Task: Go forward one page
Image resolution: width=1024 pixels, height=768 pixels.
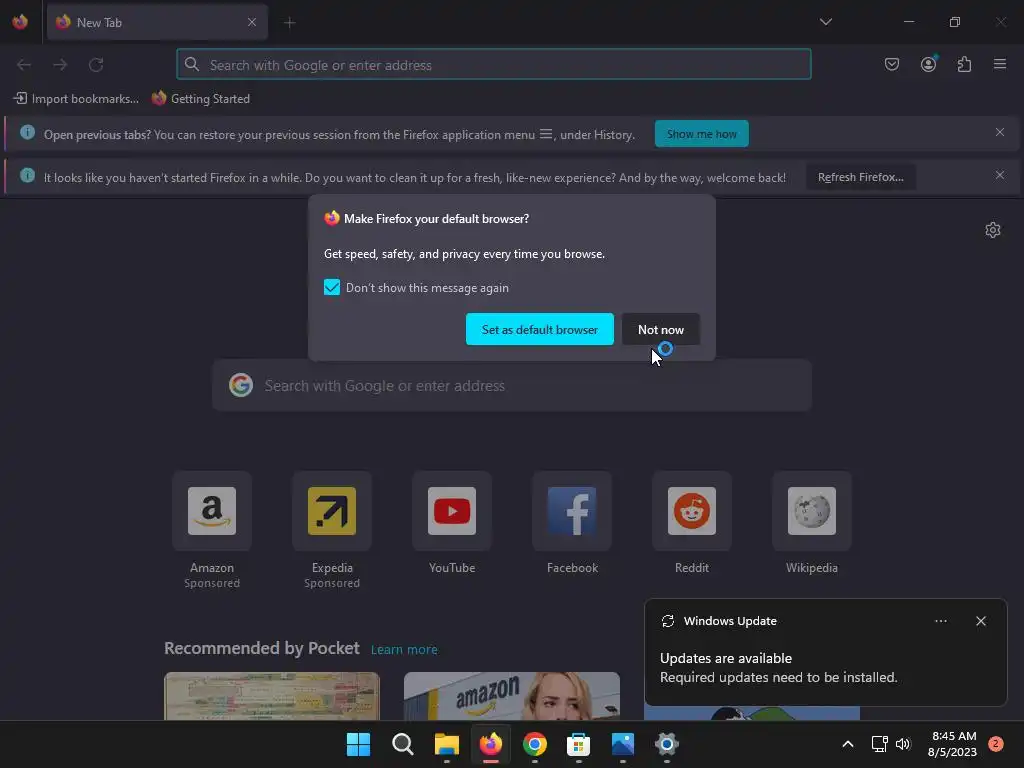Action: 60,65
